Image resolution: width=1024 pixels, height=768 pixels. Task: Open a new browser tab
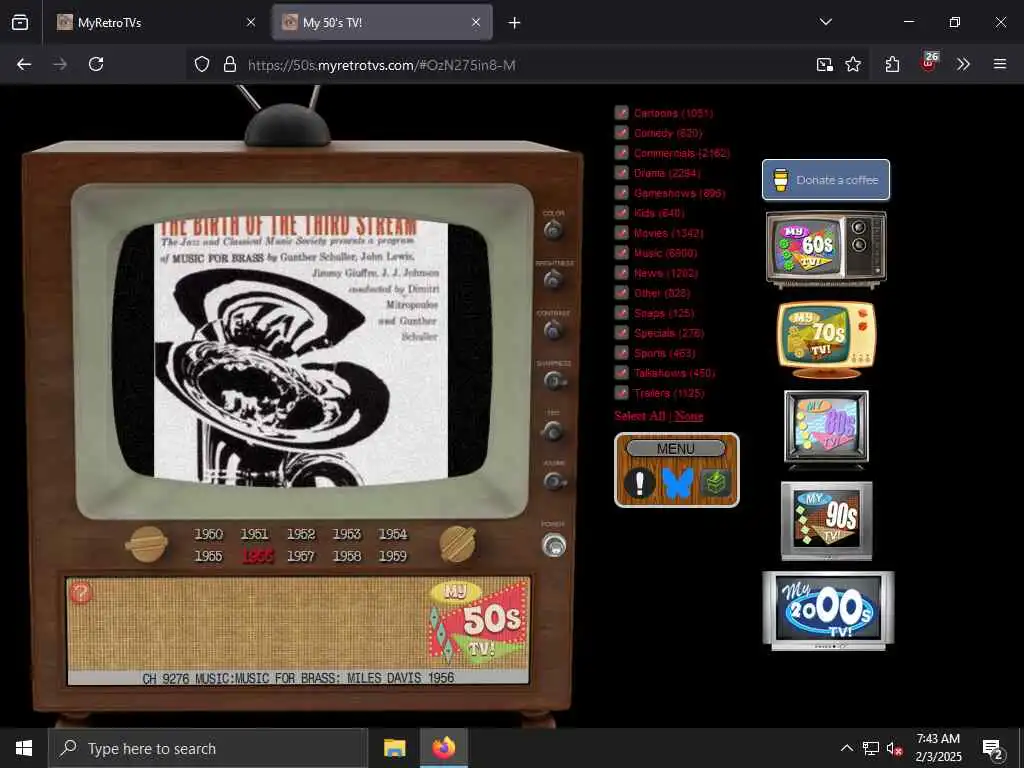(514, 23)
